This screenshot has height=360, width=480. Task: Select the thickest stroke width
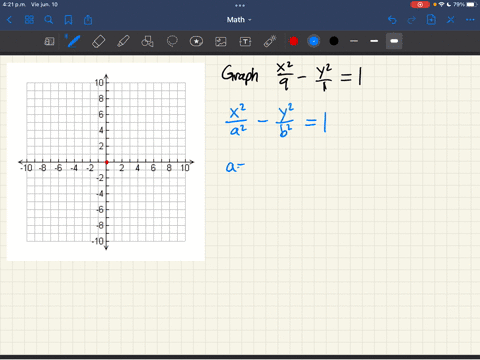coord(394,41)
